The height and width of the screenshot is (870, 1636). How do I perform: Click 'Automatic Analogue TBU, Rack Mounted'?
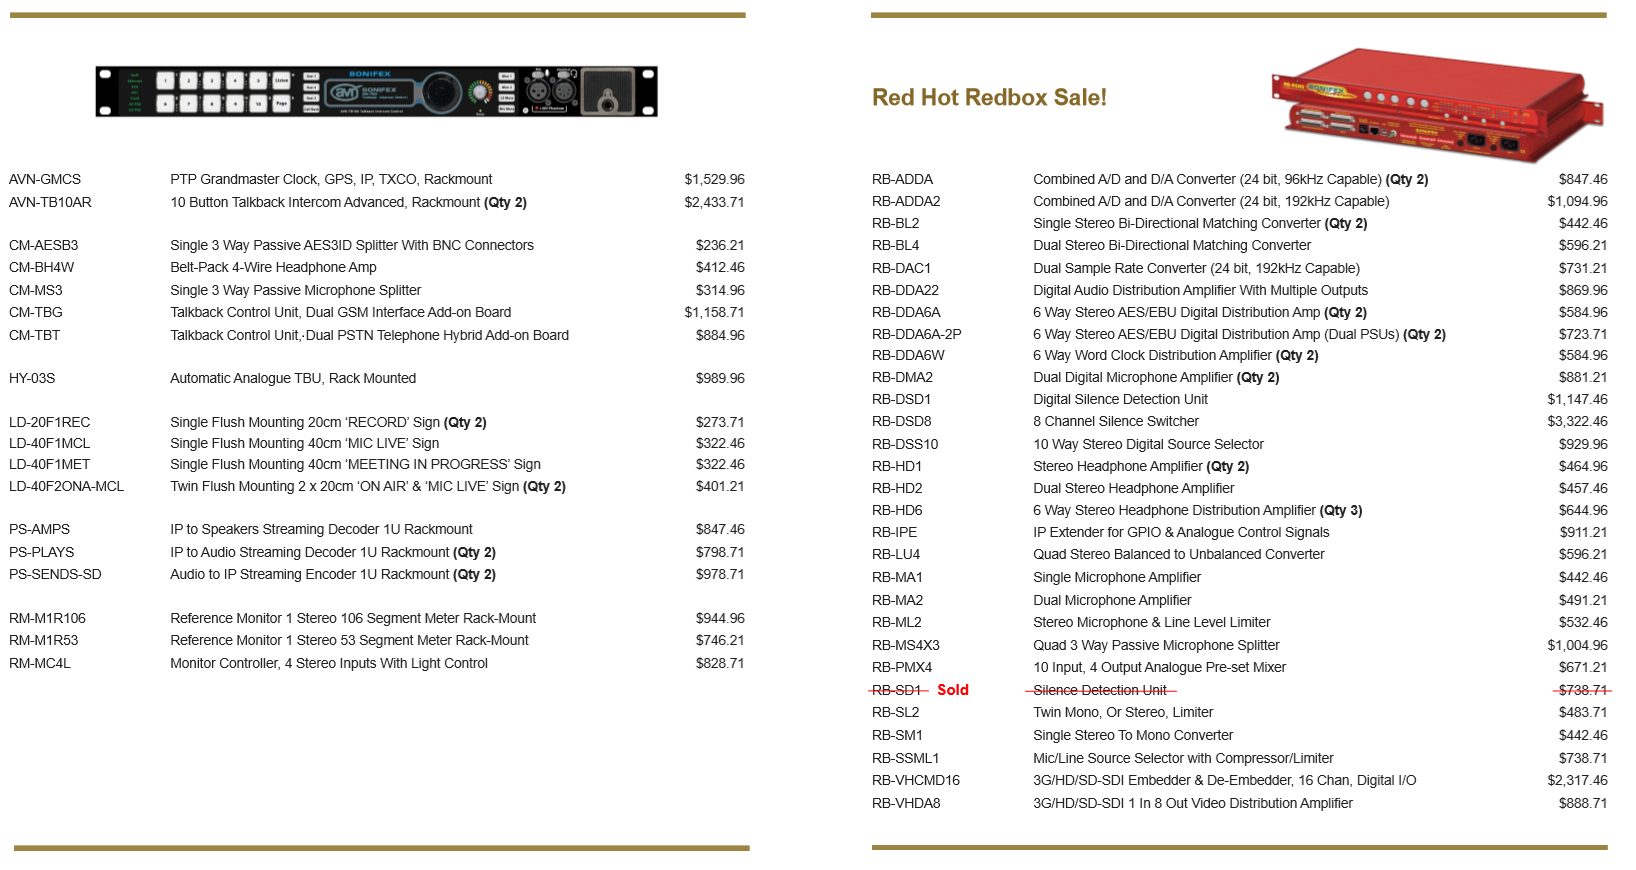(x=293, y=378)
